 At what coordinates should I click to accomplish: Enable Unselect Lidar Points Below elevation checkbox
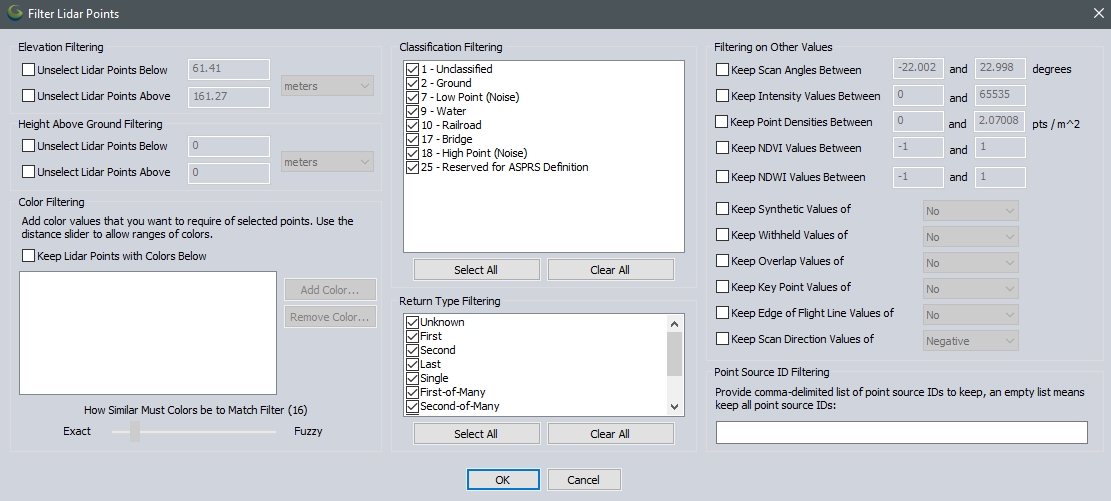(28, 70)
